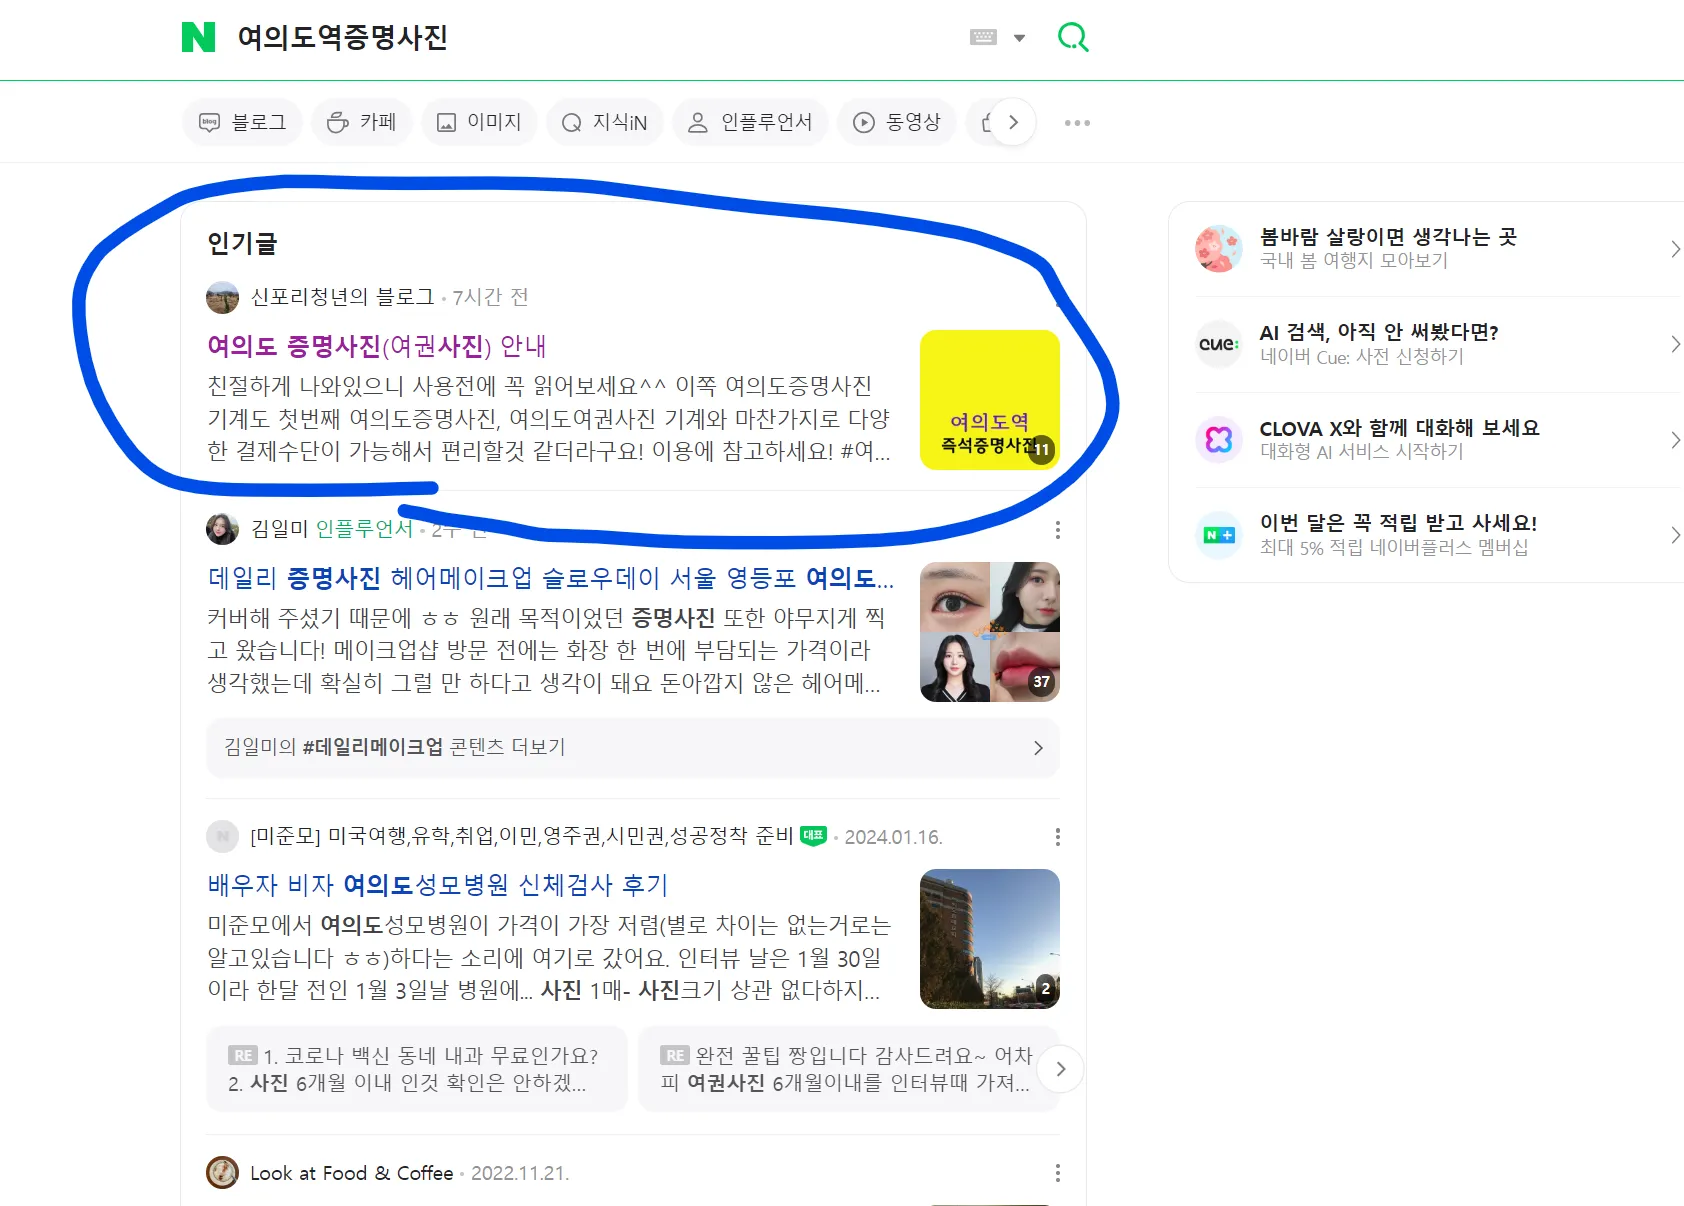Start the search with the magnifier icon

(x=1072, y=36)
